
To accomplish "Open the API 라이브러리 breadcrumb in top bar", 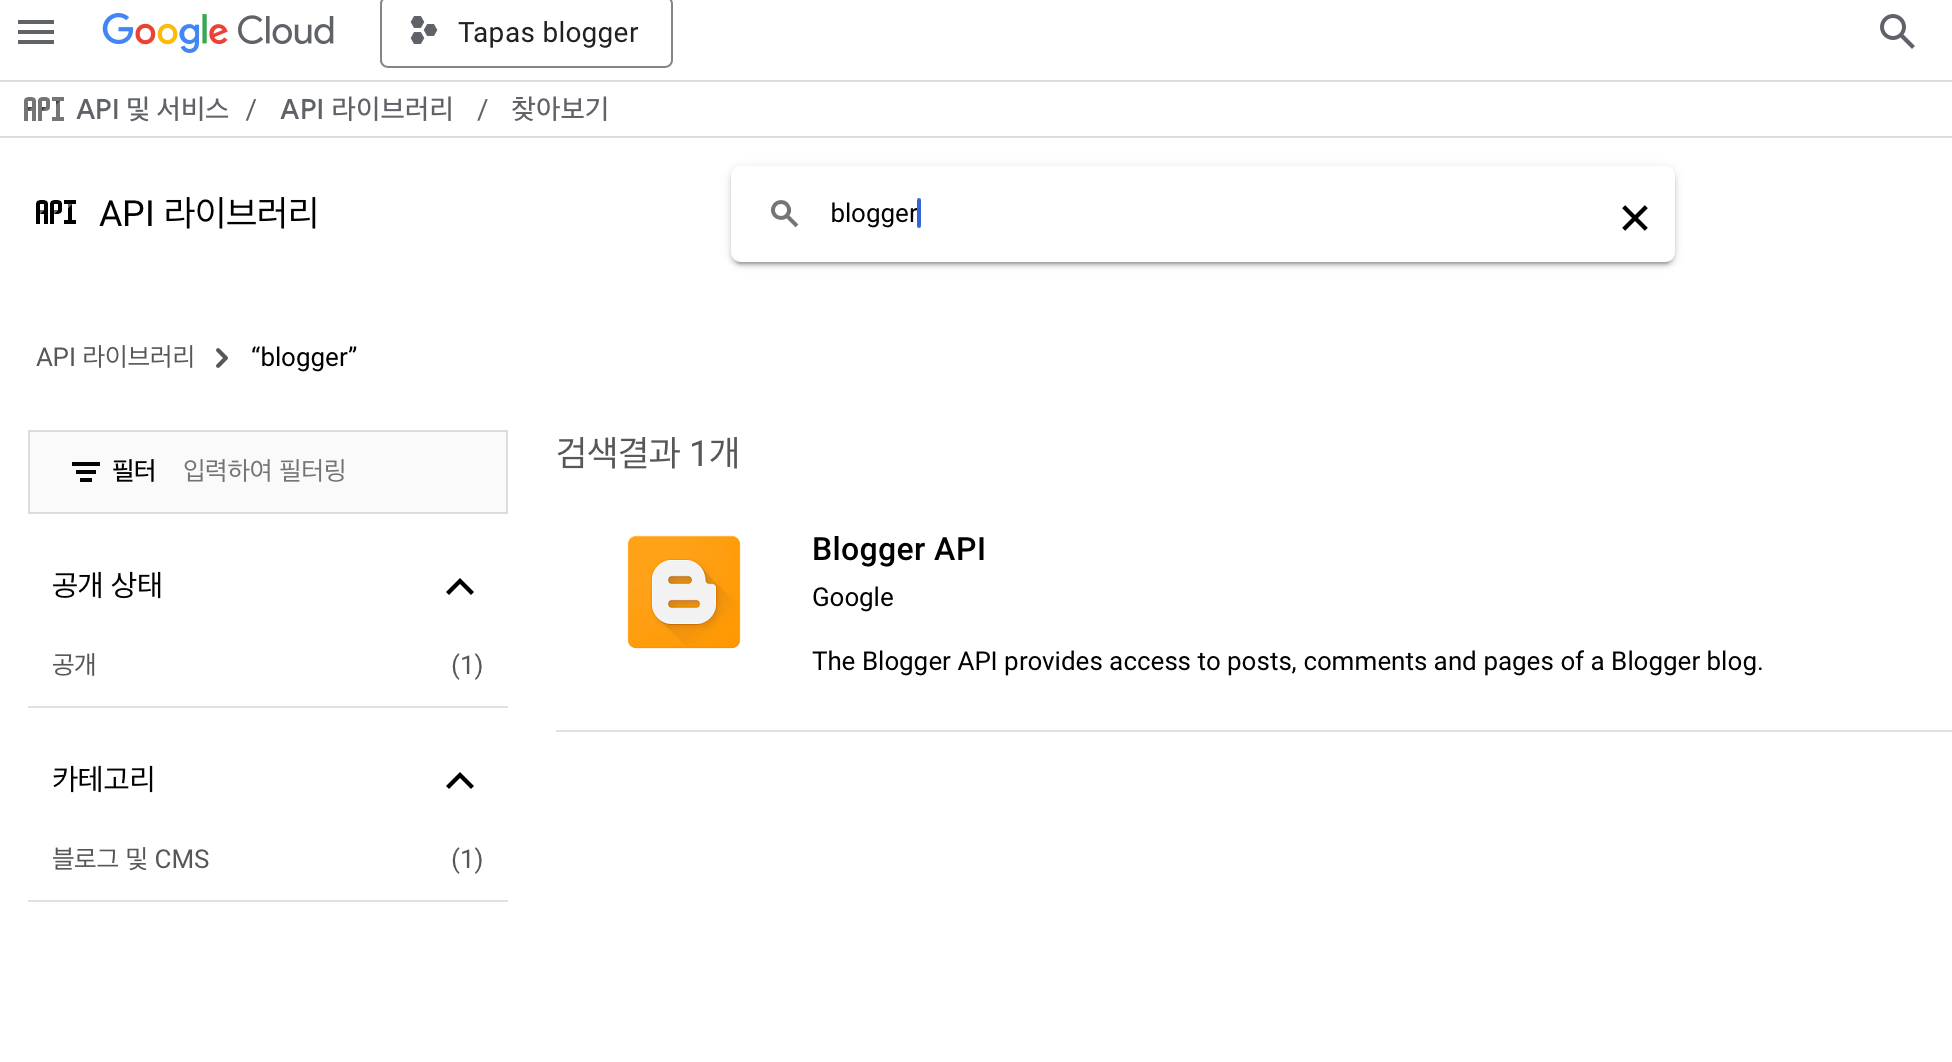I will coord(366,109).
